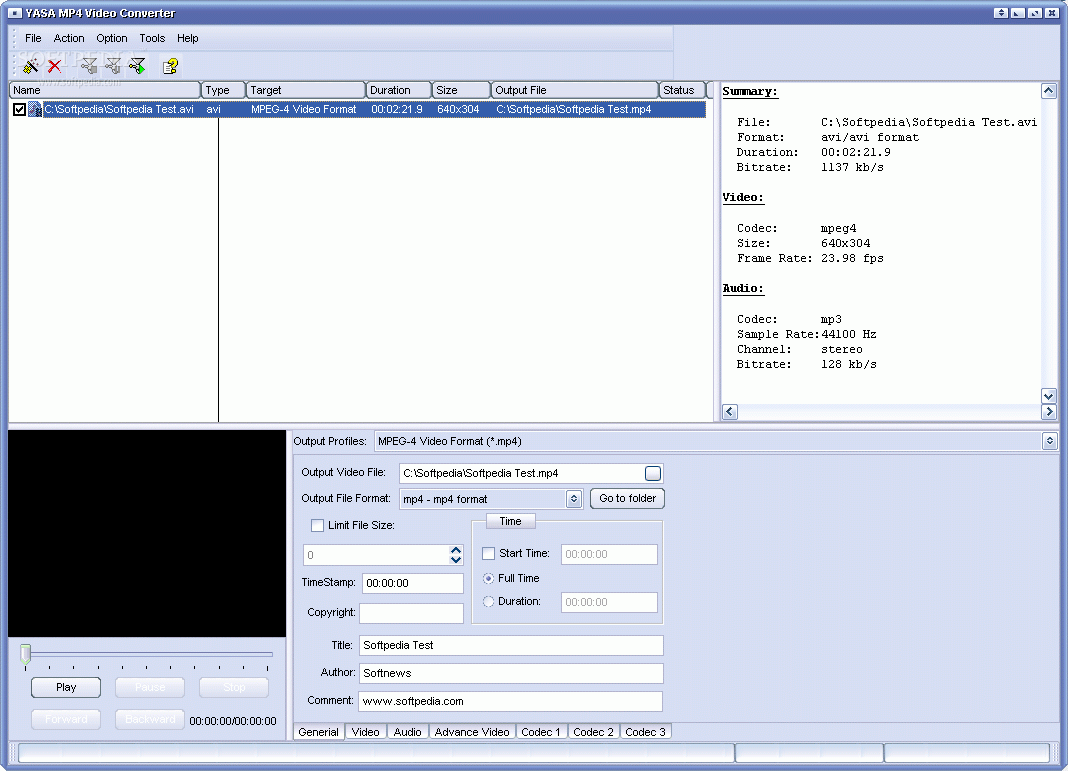This screenshot has height=771, width=1068.
Task: Click the roll-up arrow icon in the title bar
Action: pyautogui.click(x=1001, y=12)
